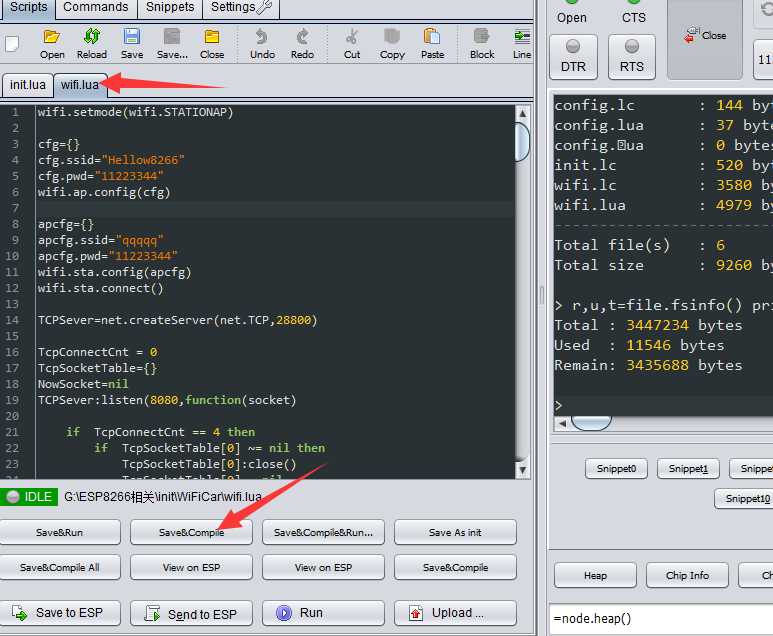Click the Paste clipboard icon
The height and width of the screenshot is (636, 773).
point(432,43)
